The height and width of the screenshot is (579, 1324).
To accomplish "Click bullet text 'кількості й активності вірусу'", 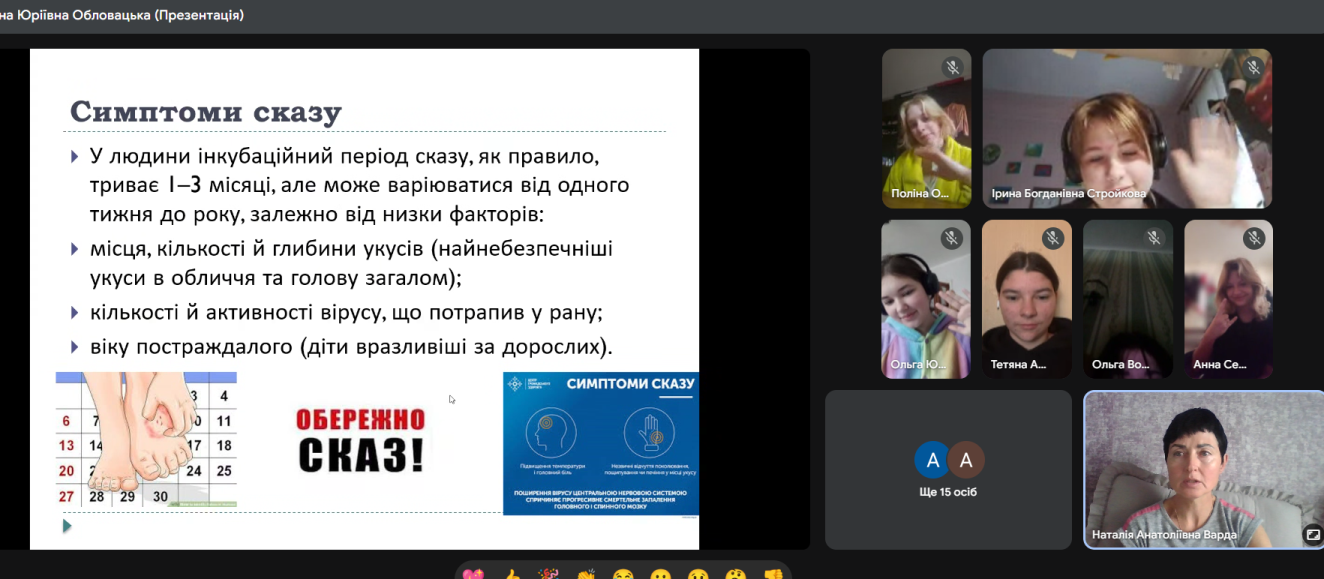I will click(x=236, y=312).
